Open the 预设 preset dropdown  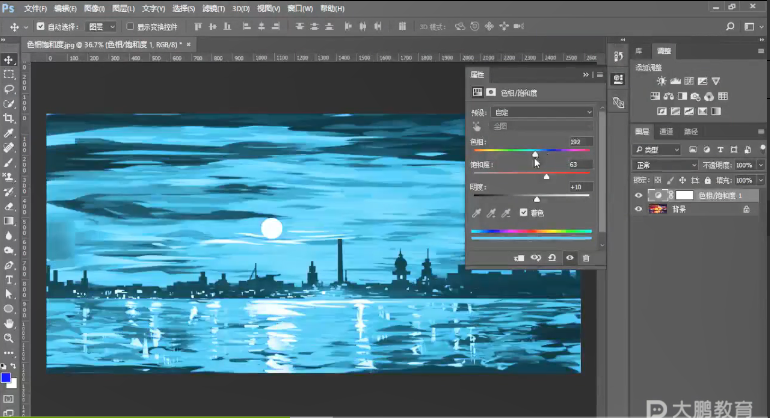click(543, 113)
